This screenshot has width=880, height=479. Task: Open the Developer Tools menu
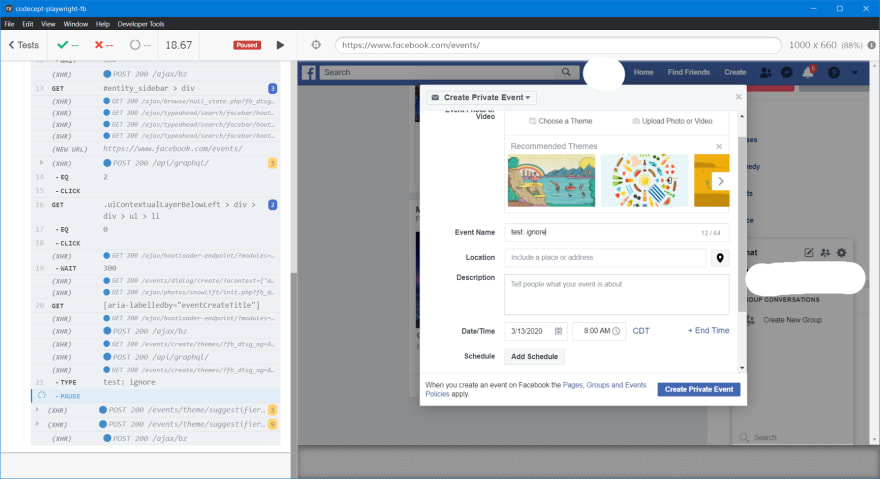[x=141, y=24]
